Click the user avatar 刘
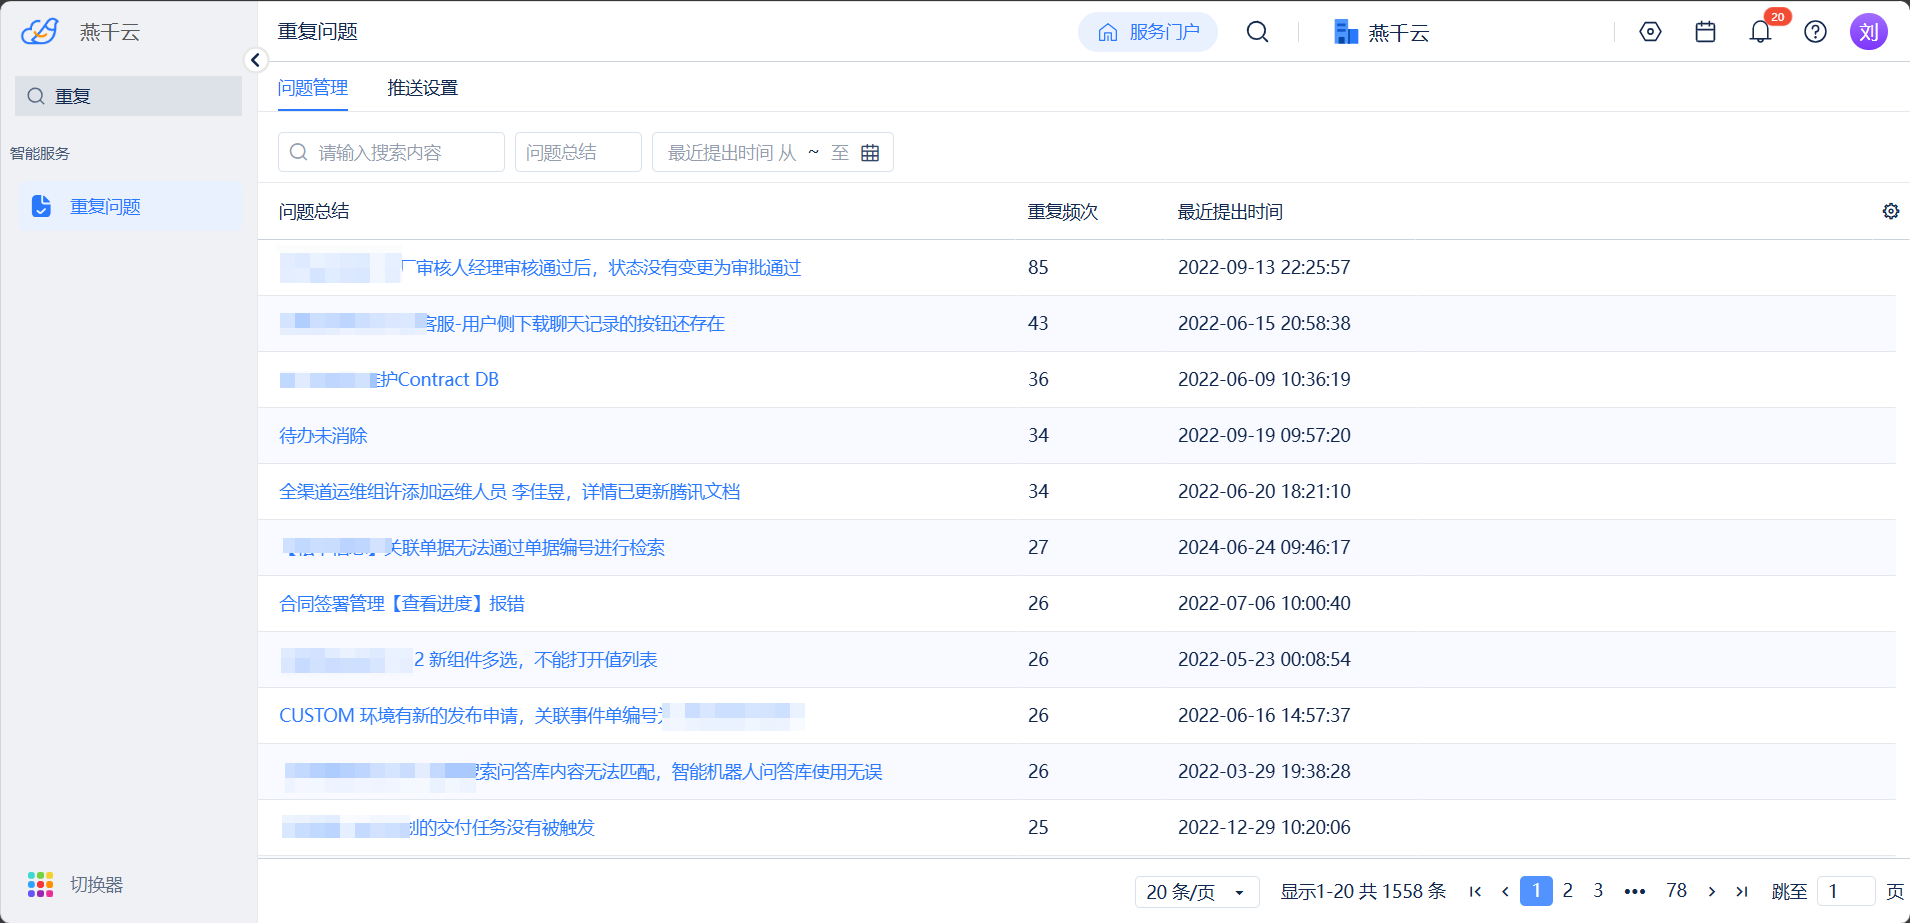The height and width of the screenshot is (923, 1910). click(x=1868, y=32)
